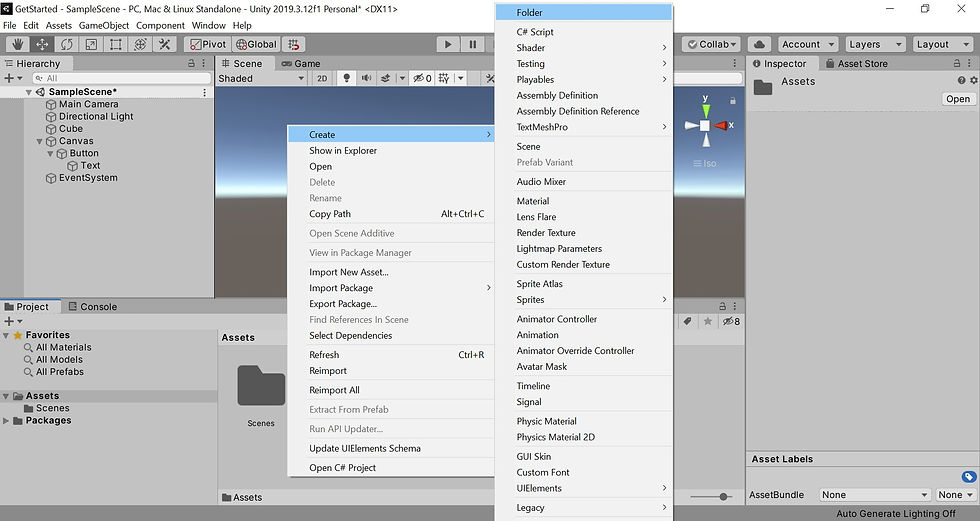
Task: Toggle scene effects layers icon
Action: [386, 78]
